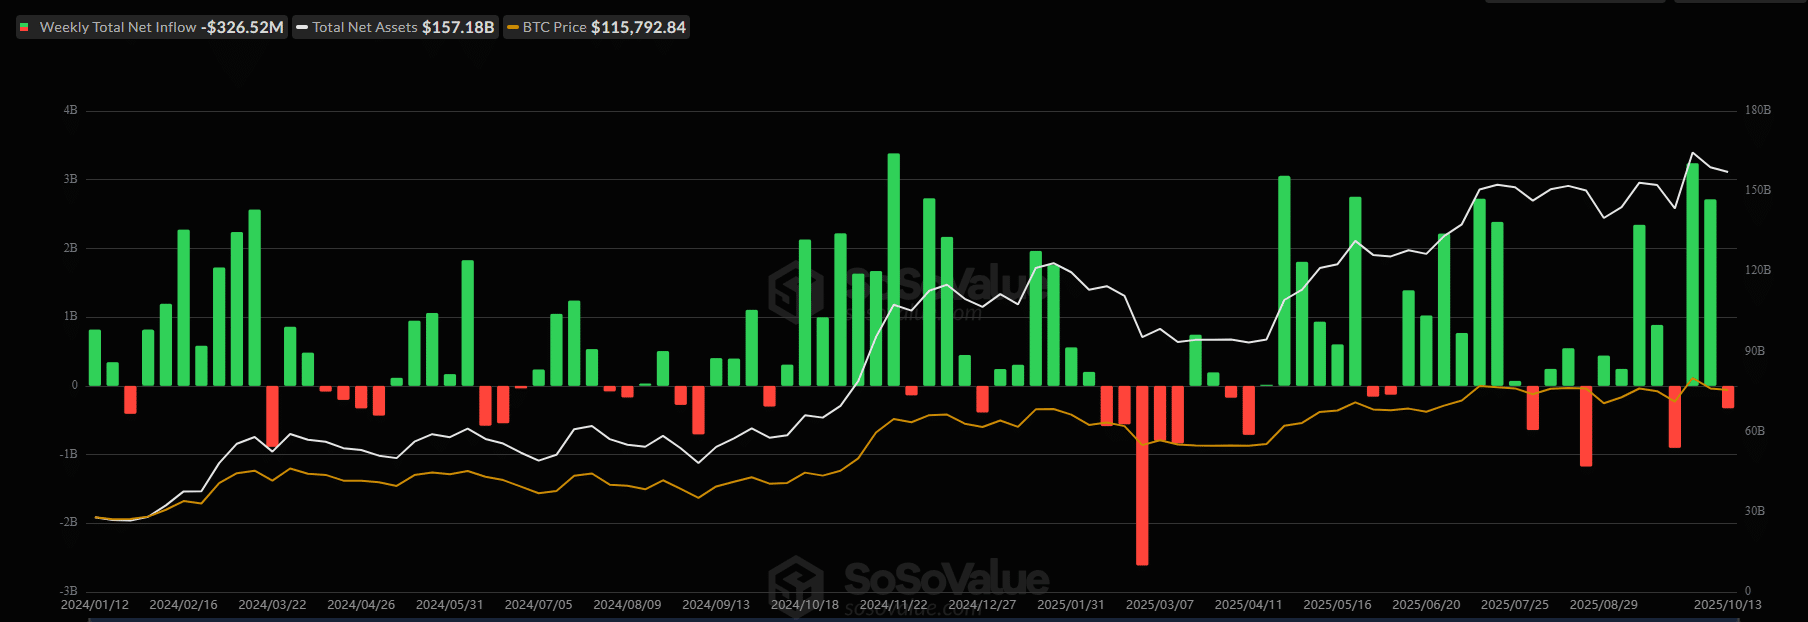Click the time range slider strip at bottom

click(900, 619)
